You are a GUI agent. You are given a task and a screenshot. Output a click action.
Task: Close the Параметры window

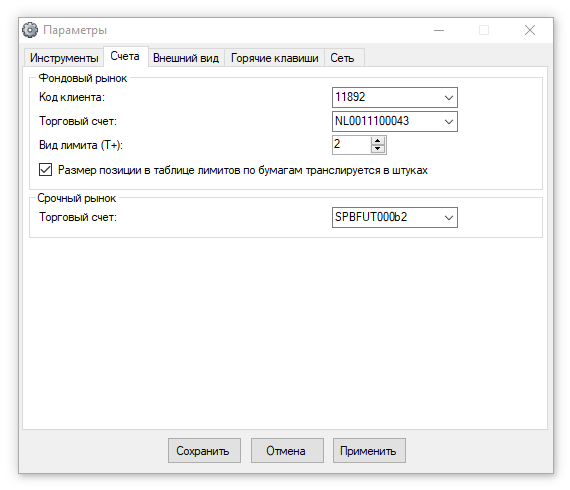click(530, 30)
